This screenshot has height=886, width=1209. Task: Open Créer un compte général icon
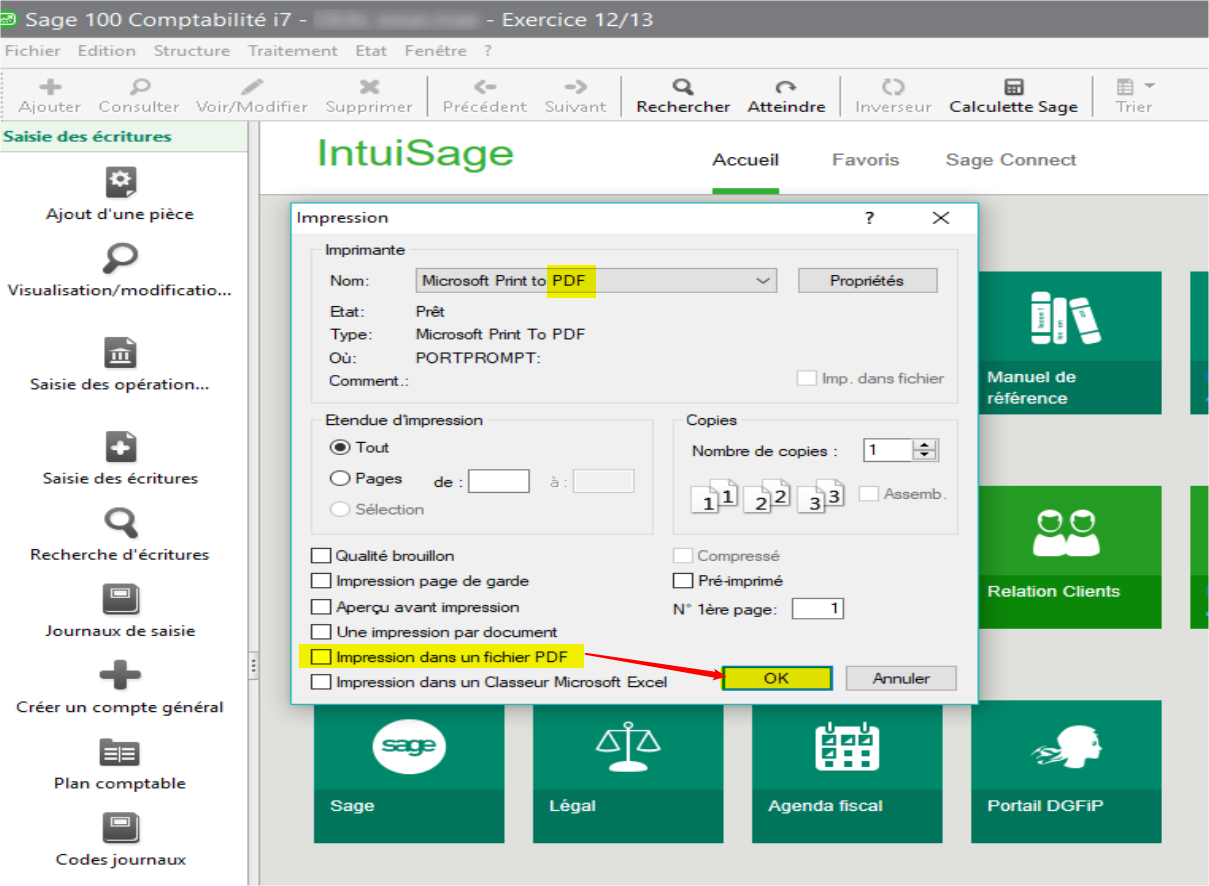click(120, 676)
